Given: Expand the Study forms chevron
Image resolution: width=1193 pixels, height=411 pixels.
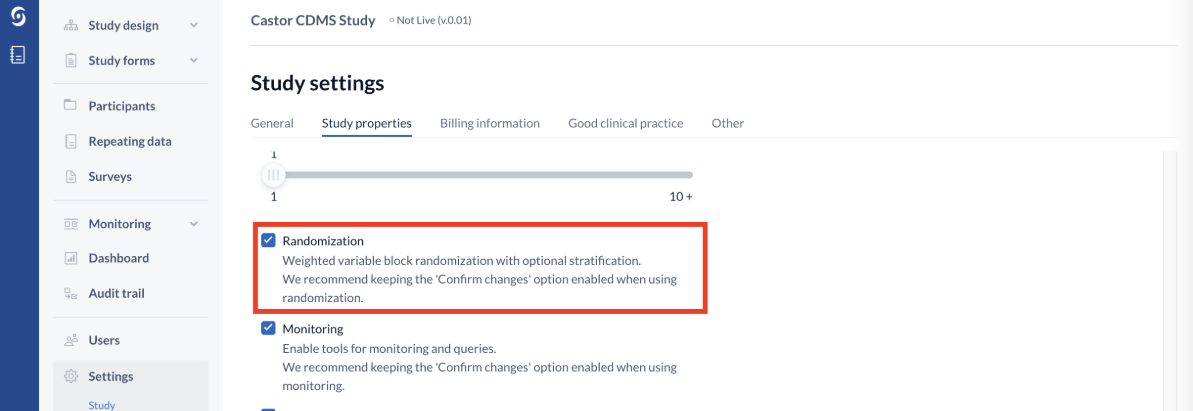Looking at the screenshot, I should tap(194, 60).
